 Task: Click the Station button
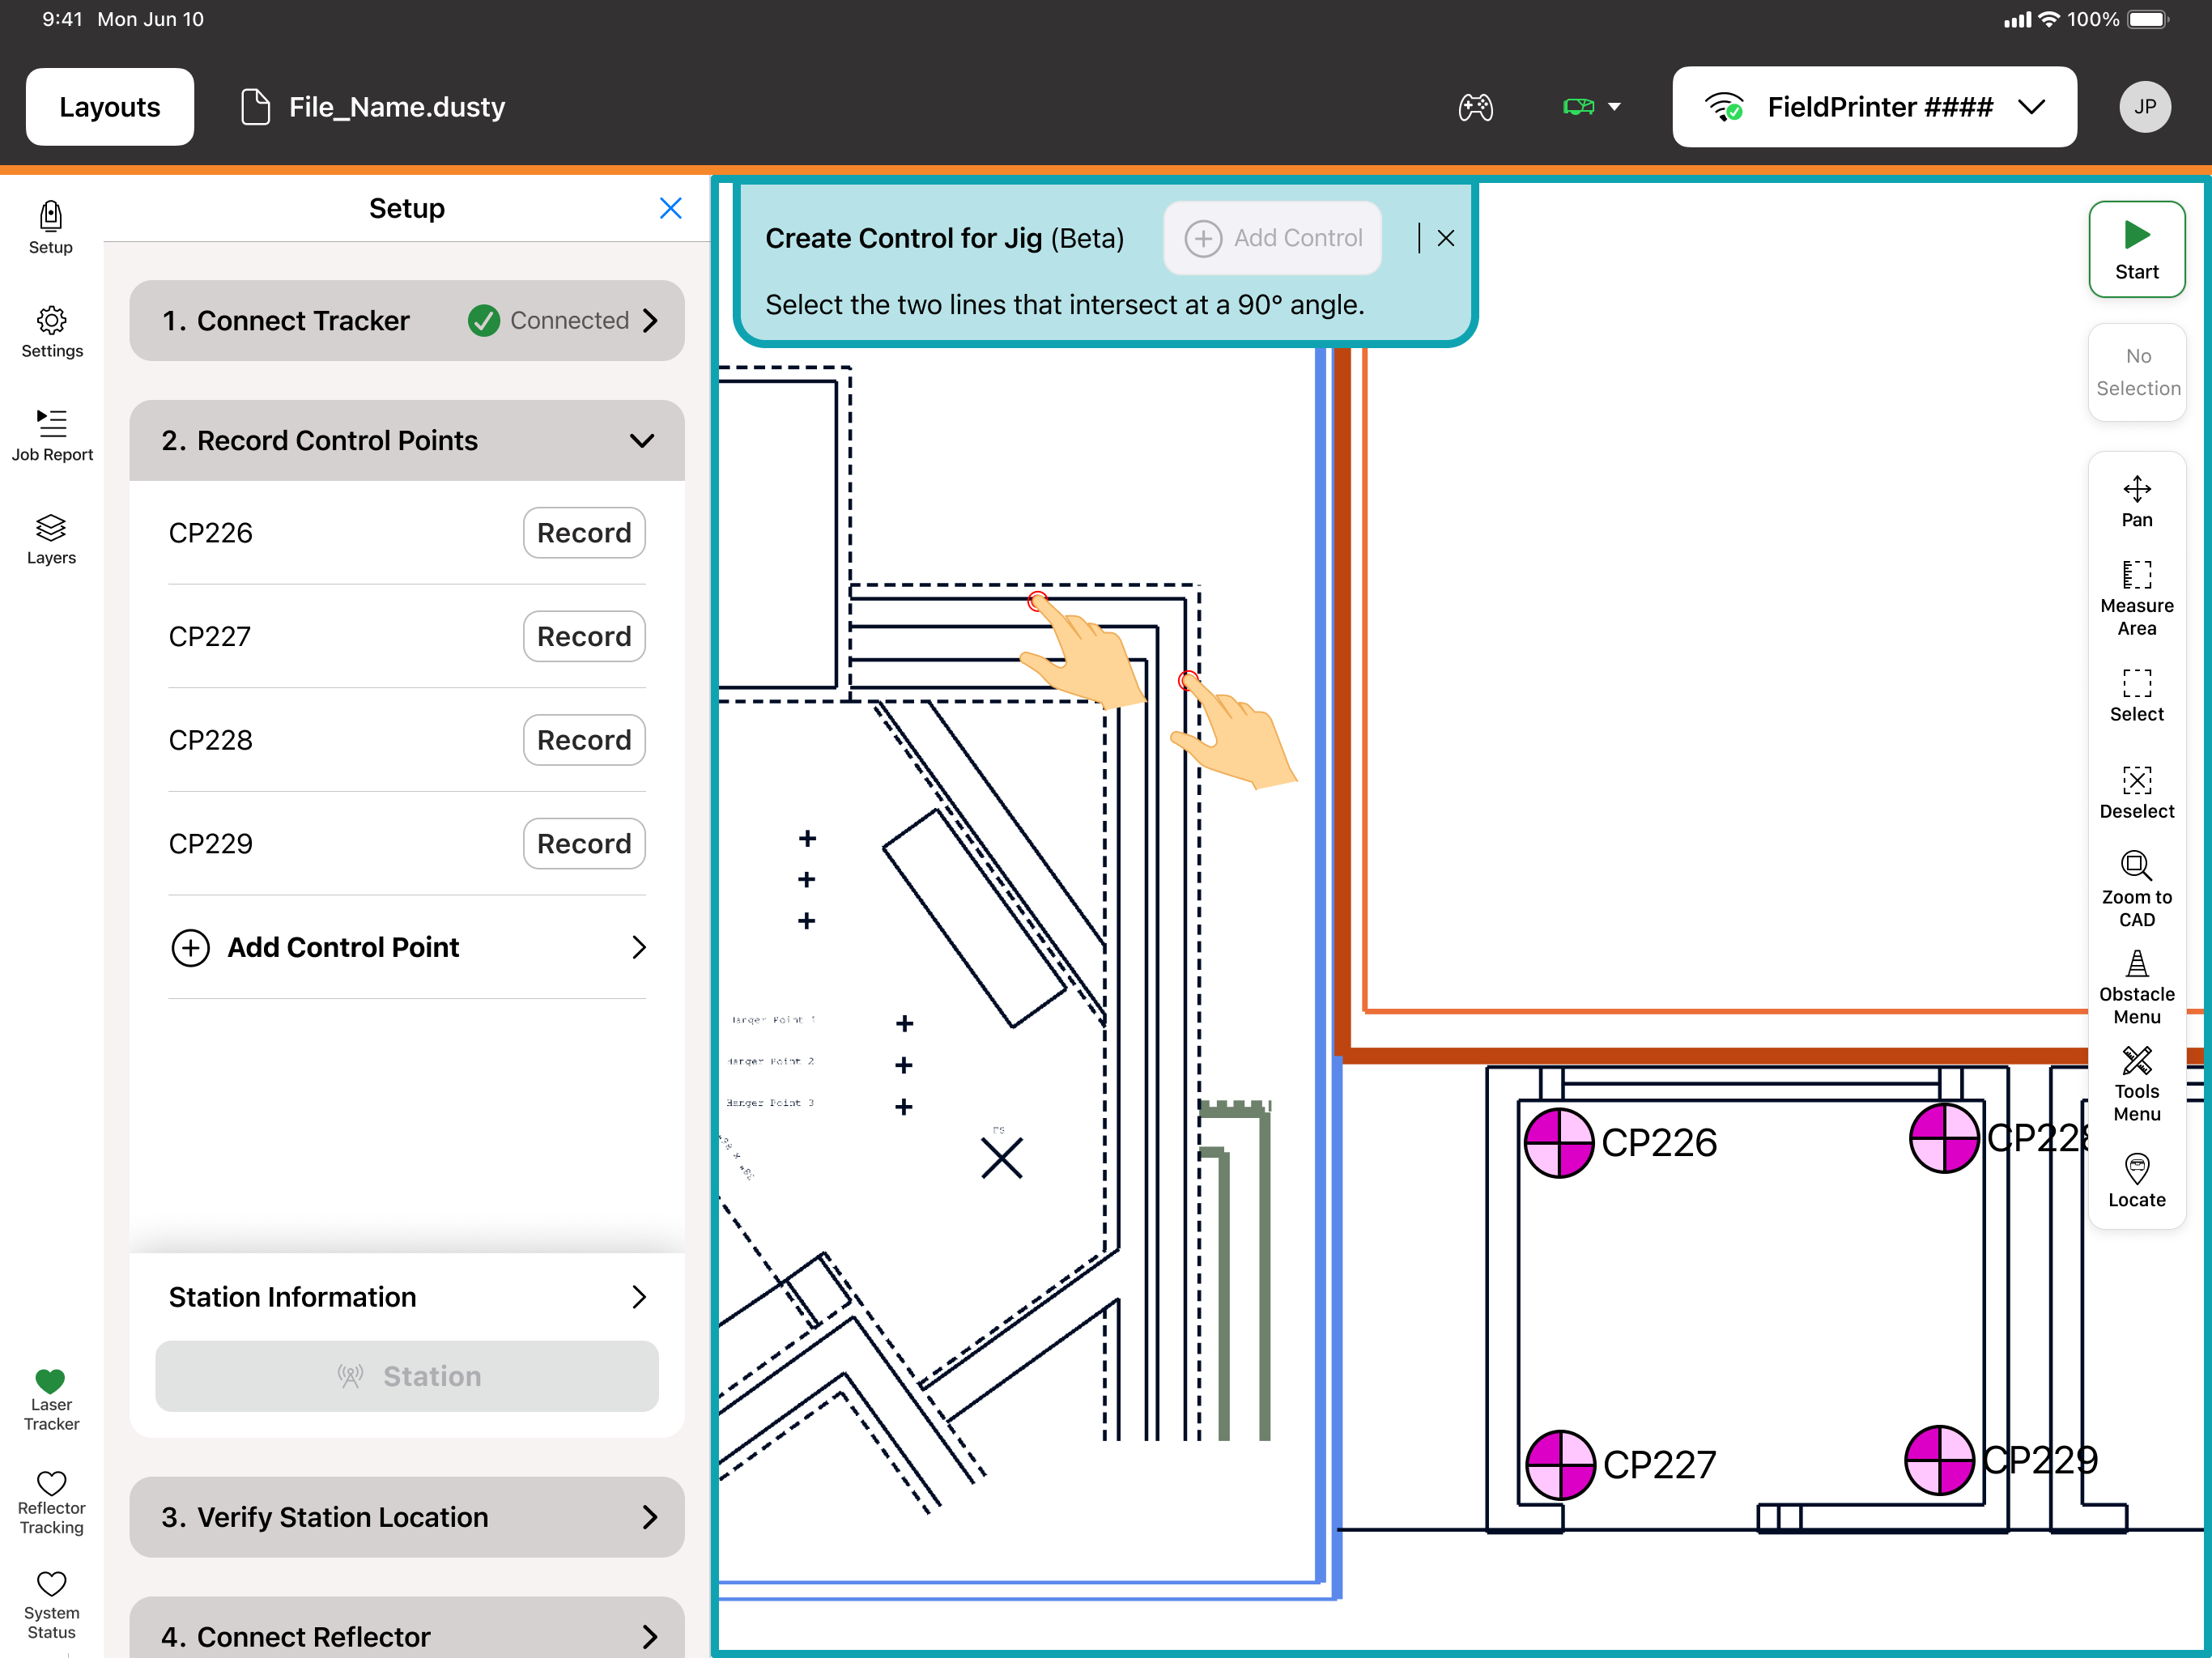pyautogui.click(x=406, y=1375)
